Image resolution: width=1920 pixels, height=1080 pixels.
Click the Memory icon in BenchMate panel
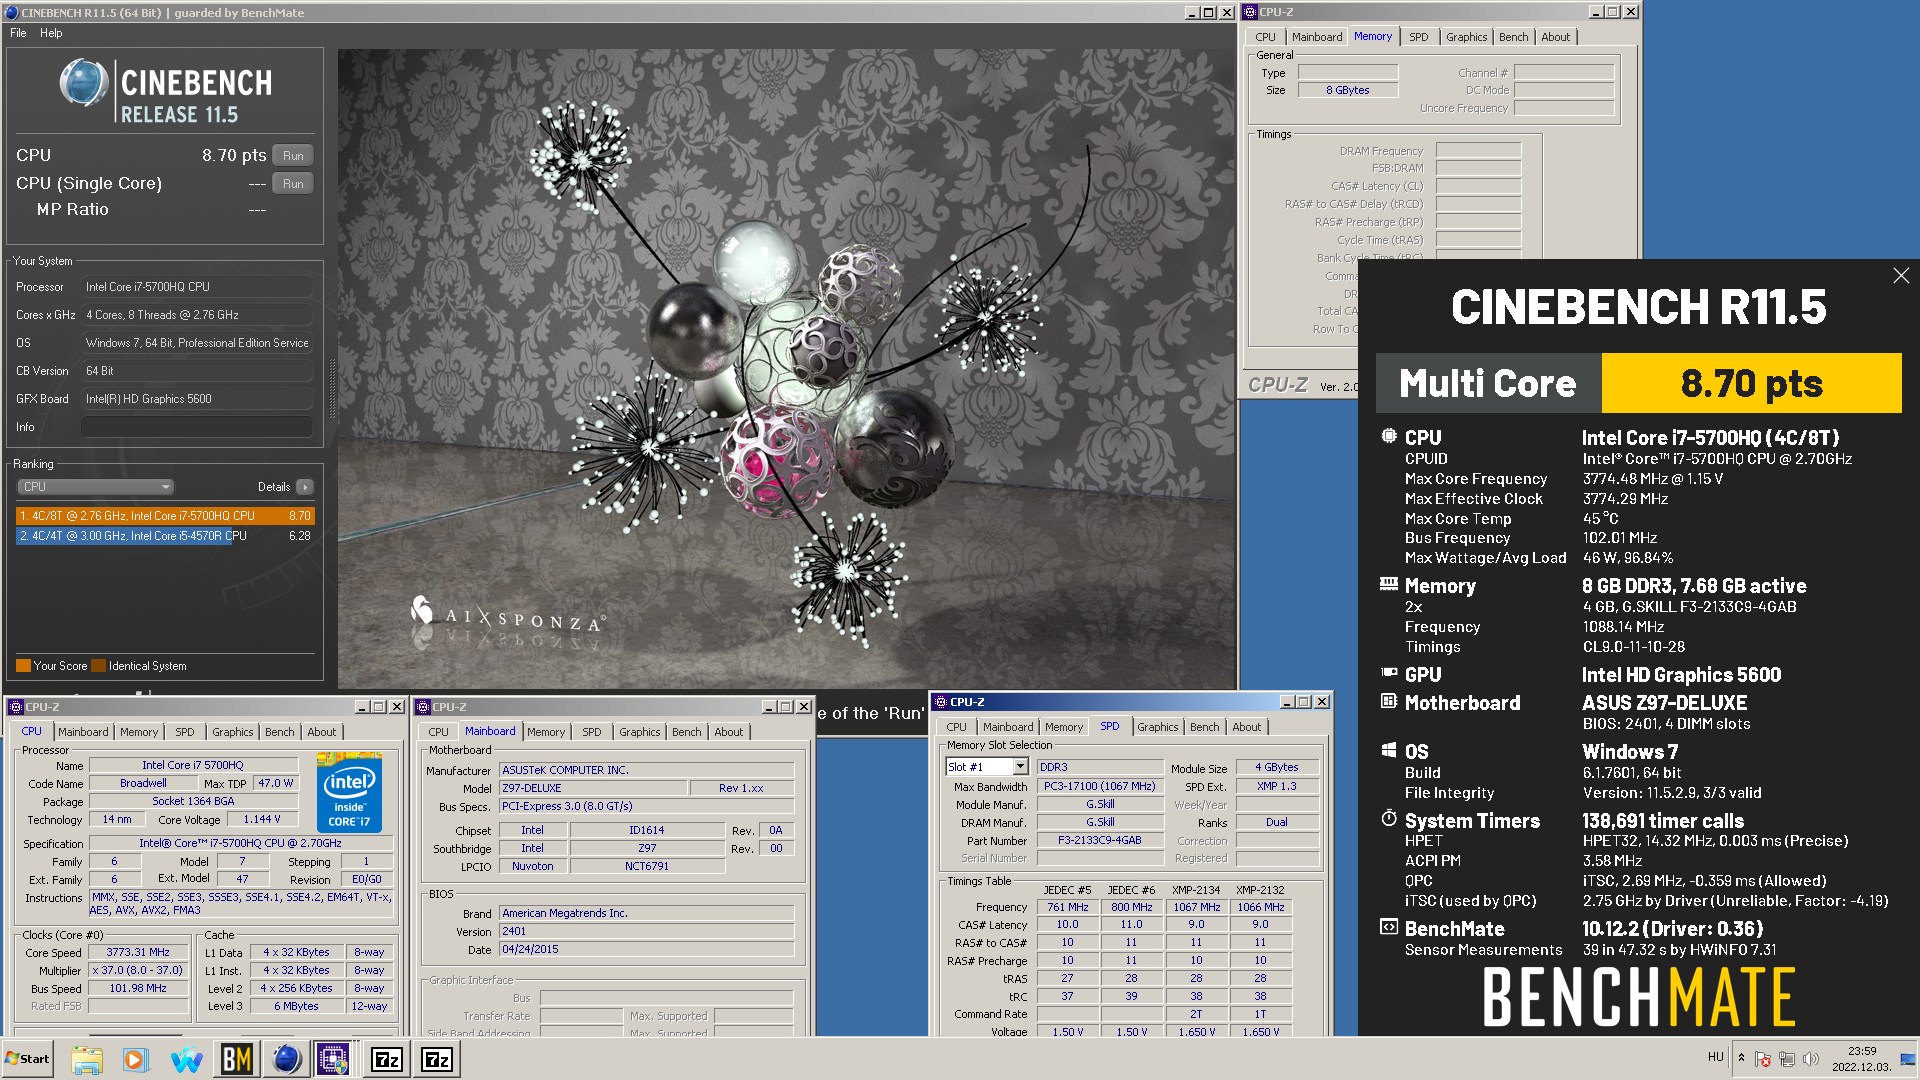point(1389,585)
